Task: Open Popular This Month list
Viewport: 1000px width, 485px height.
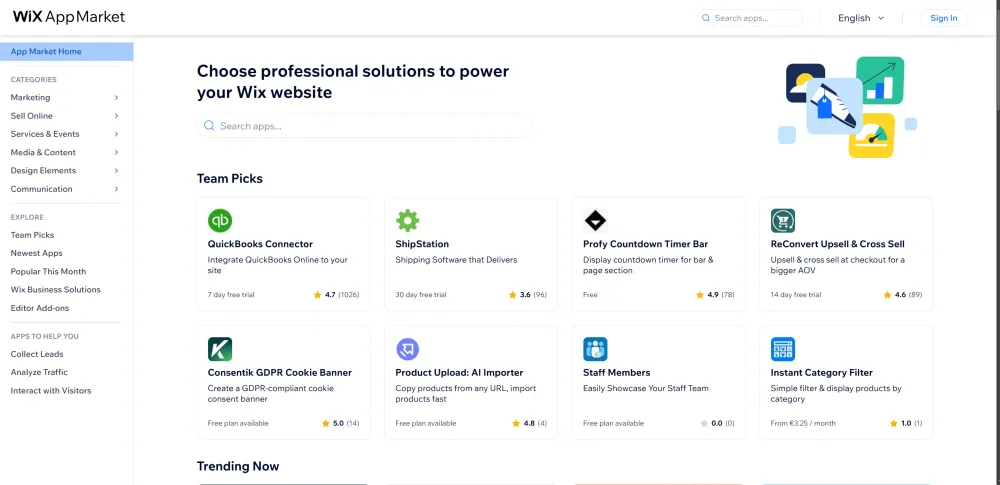Action: click(48, 272)
